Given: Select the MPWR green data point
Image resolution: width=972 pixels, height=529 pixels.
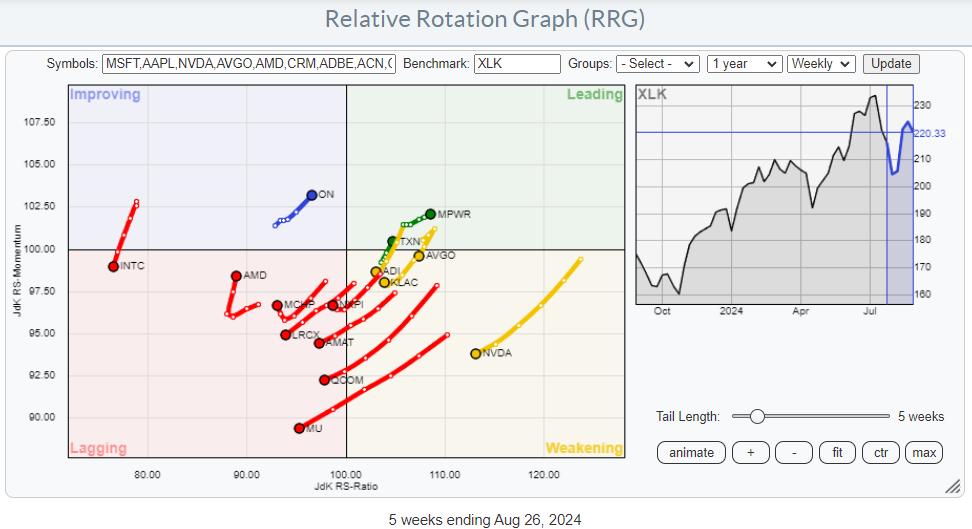Looking at the screenshot, I should click(x=430, y=214).
